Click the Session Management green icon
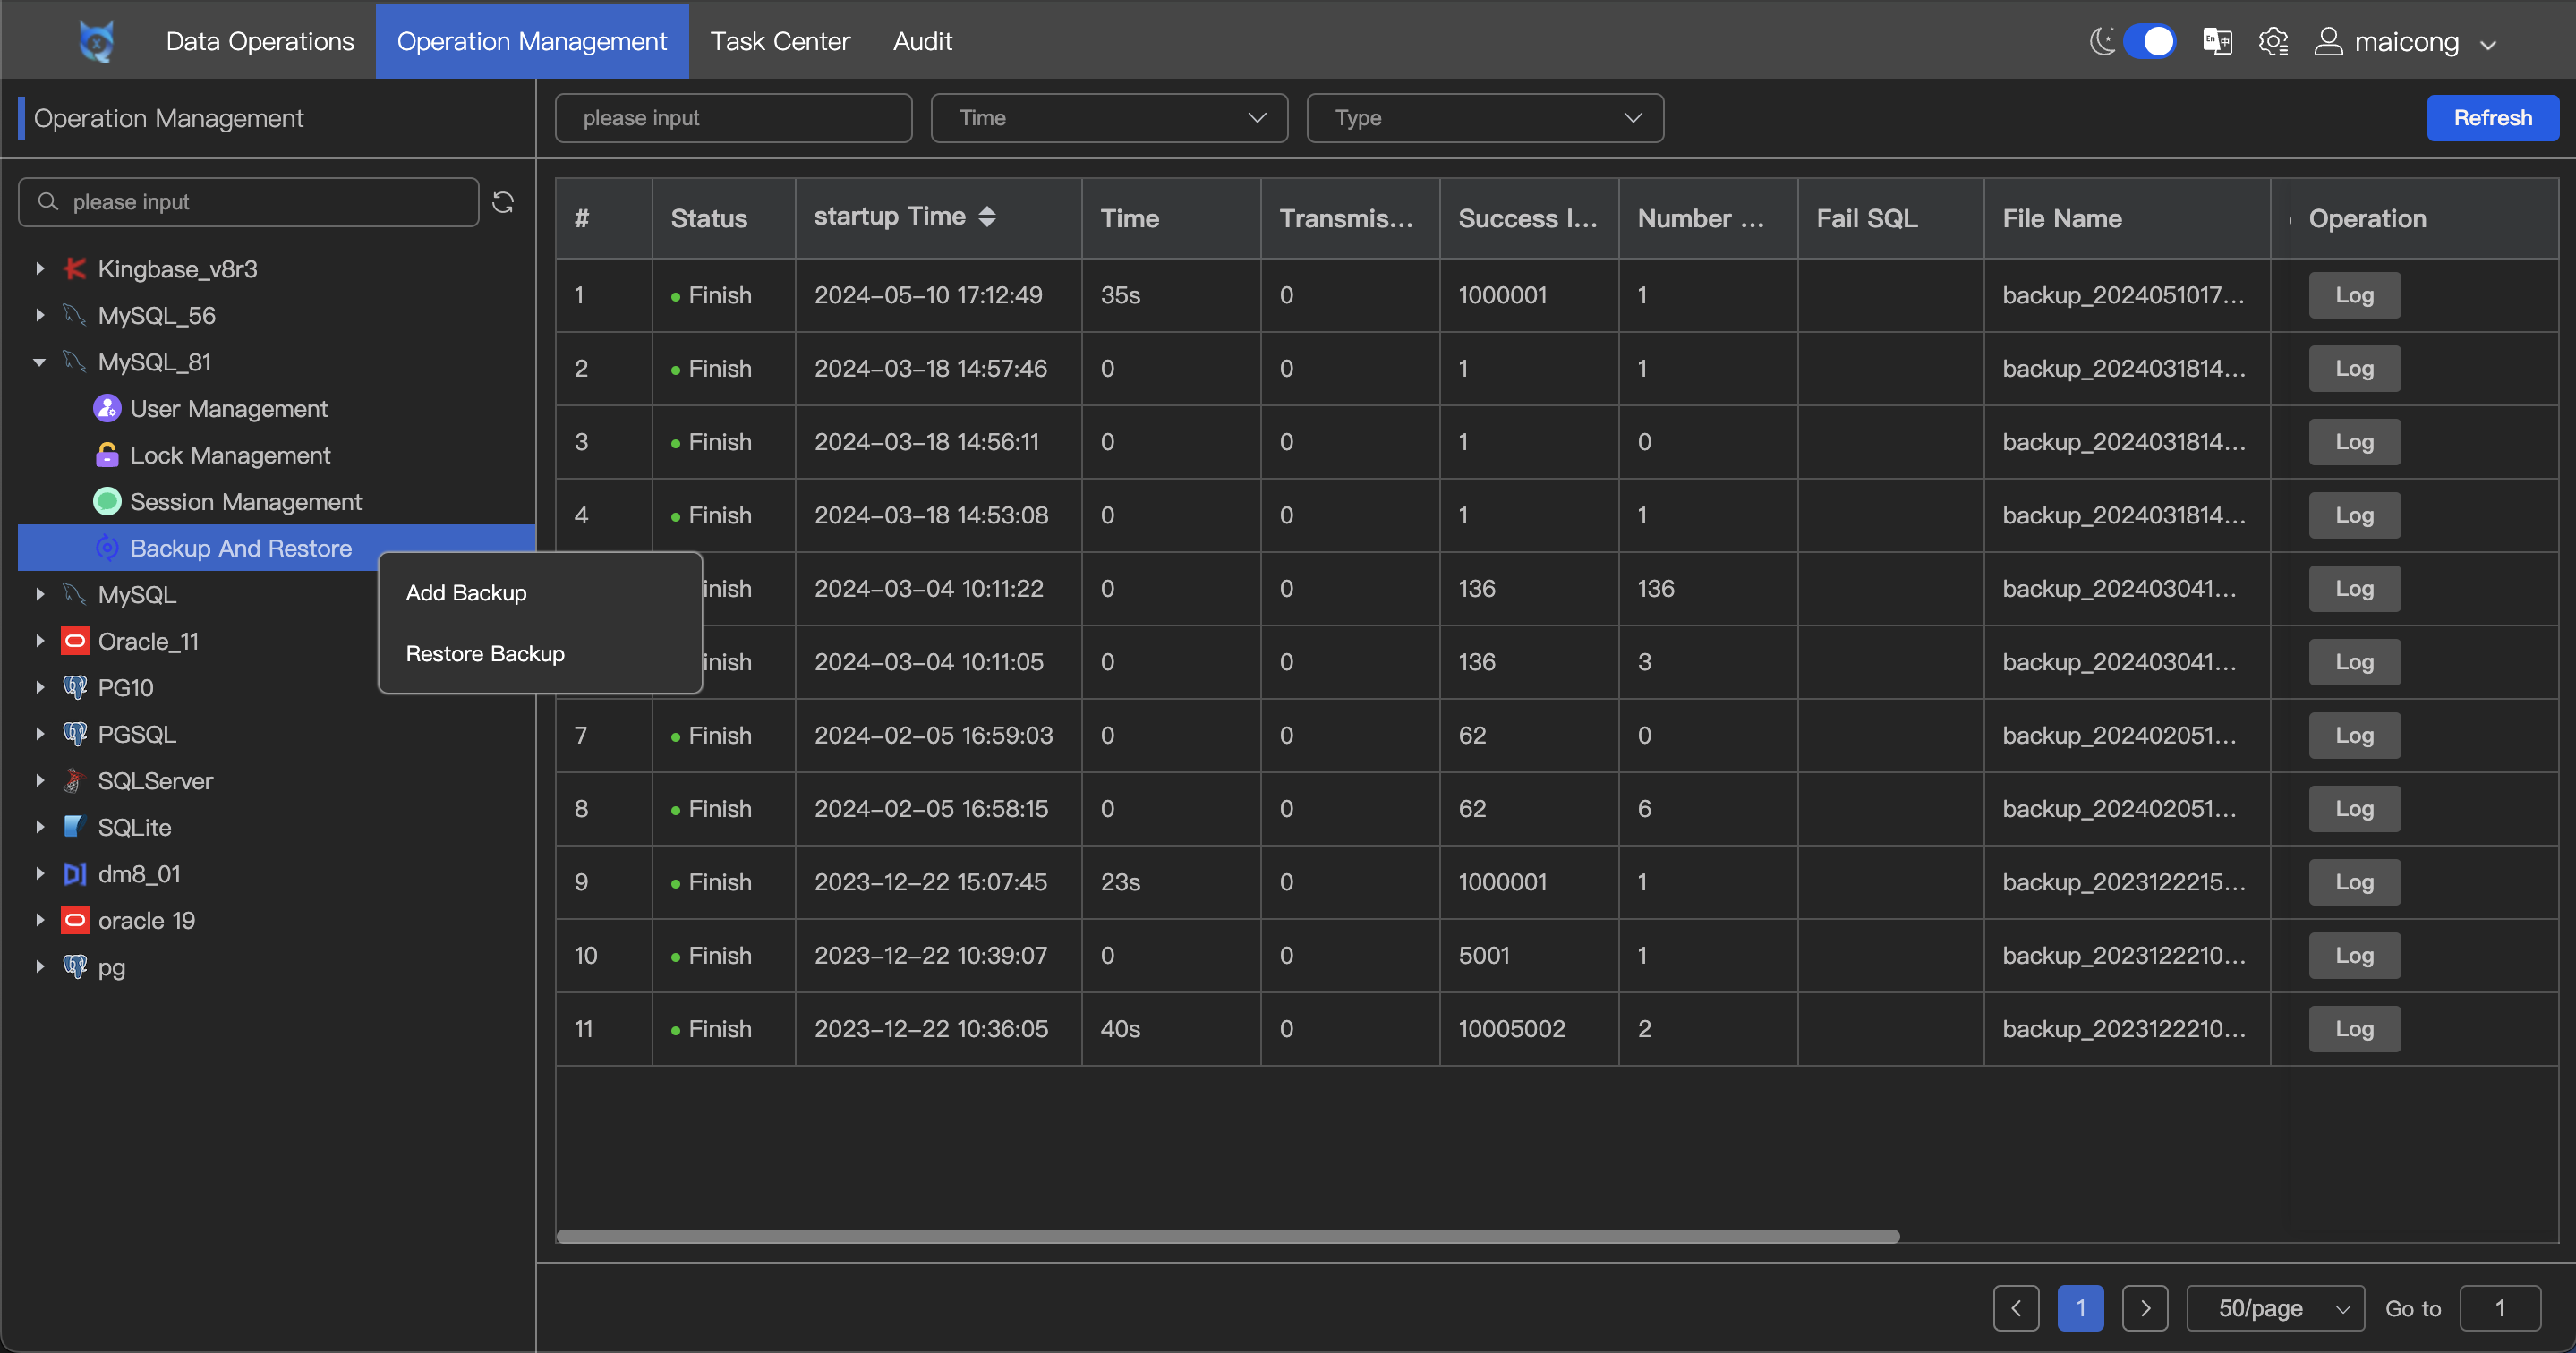The width and height of the screenshot is (2576, 1353). click(107, 501)
